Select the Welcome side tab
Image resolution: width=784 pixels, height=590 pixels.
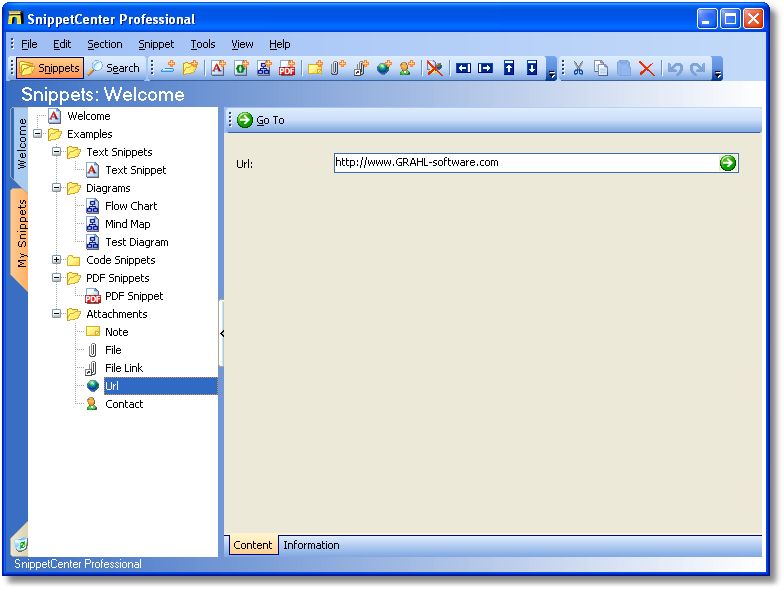tap(21, 144)
